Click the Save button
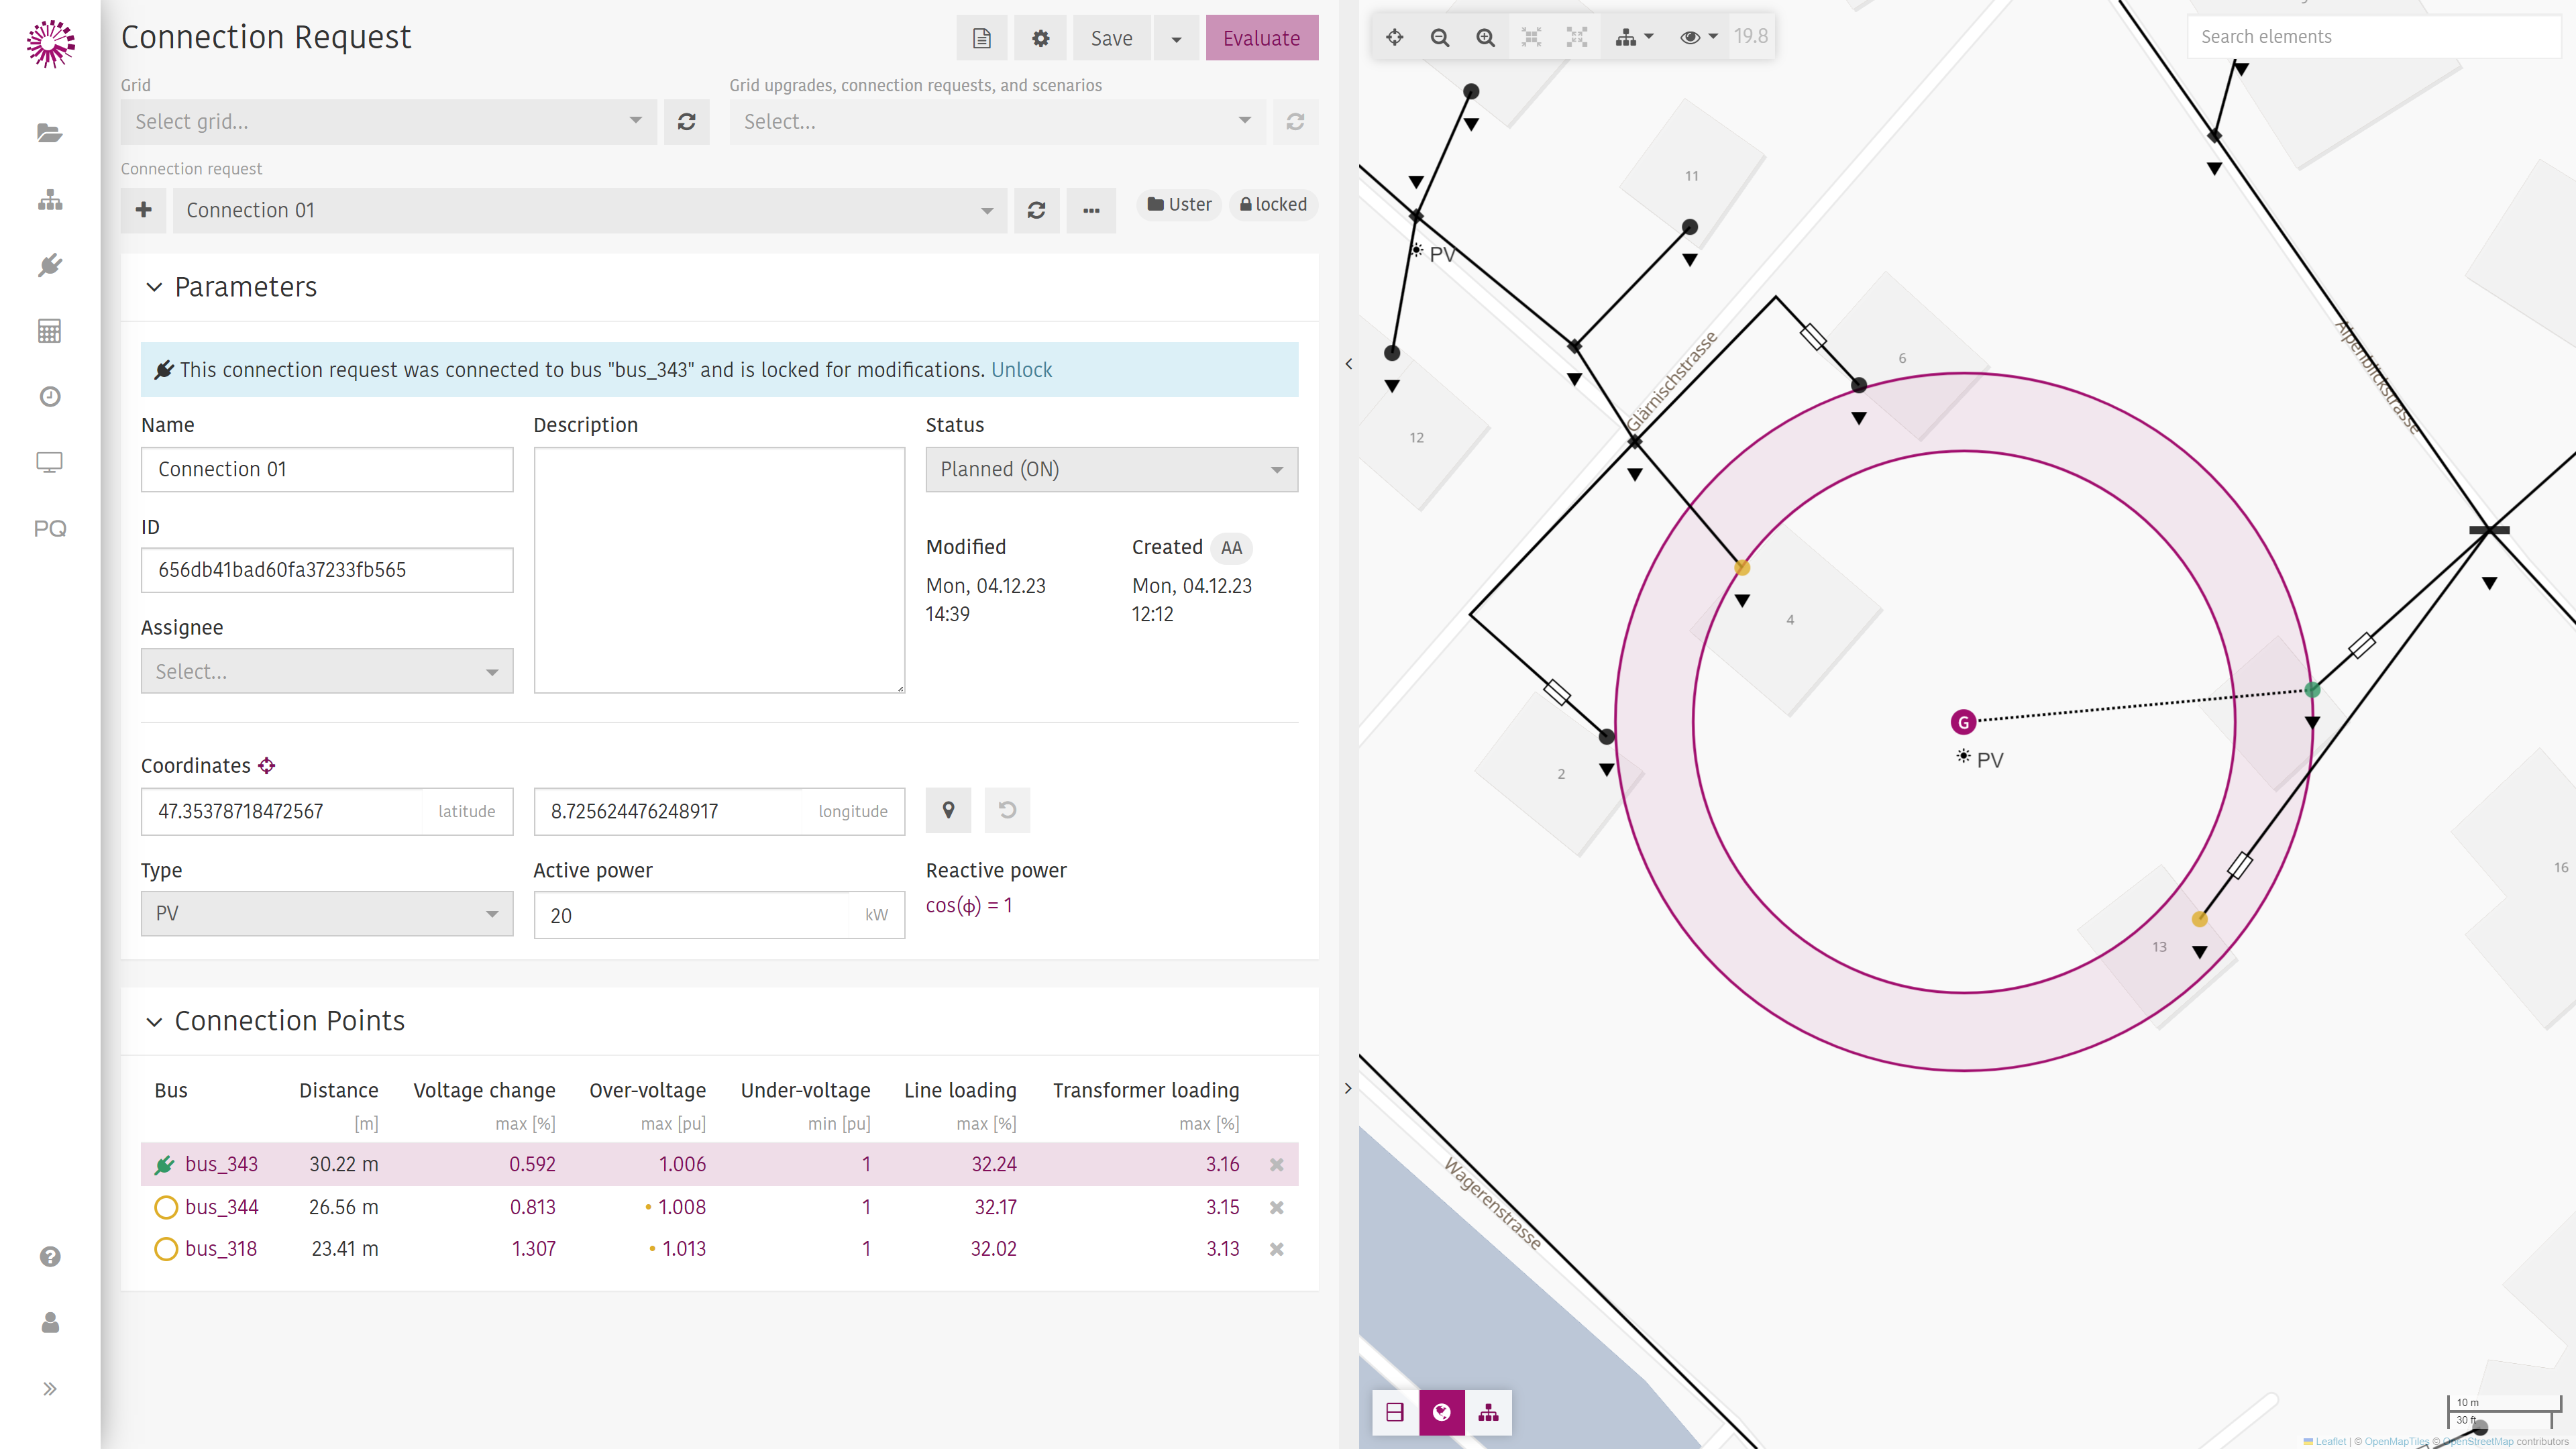This screenshot has width=2576, height=1449. (1112, 38)
